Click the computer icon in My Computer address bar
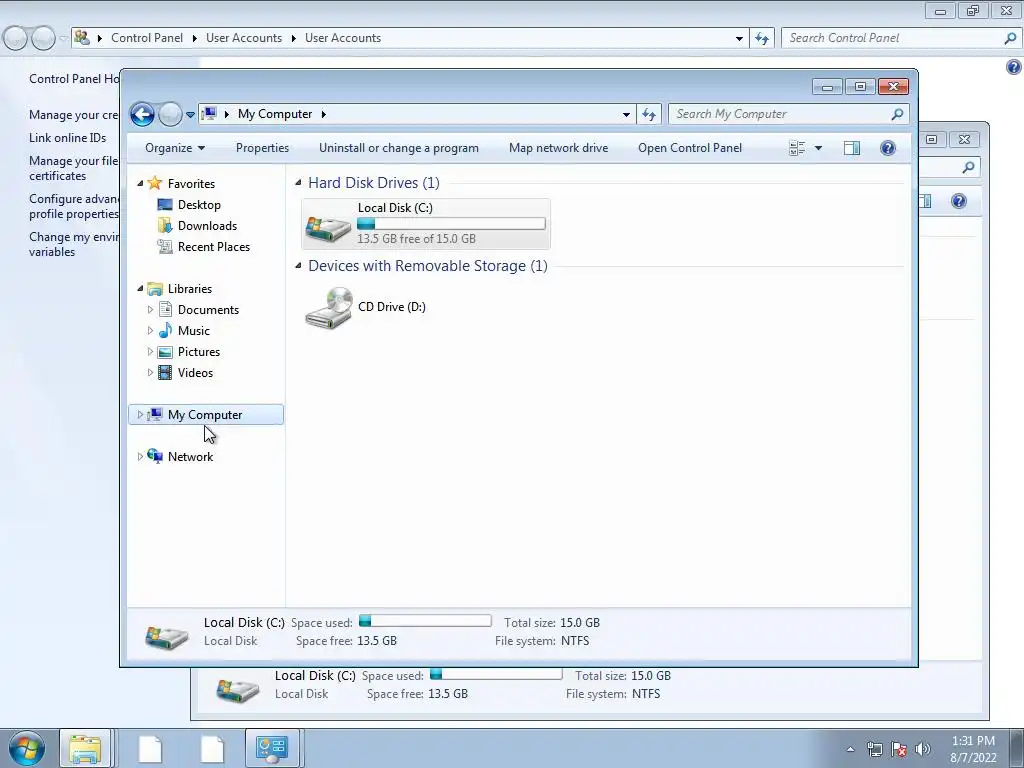 209,114
